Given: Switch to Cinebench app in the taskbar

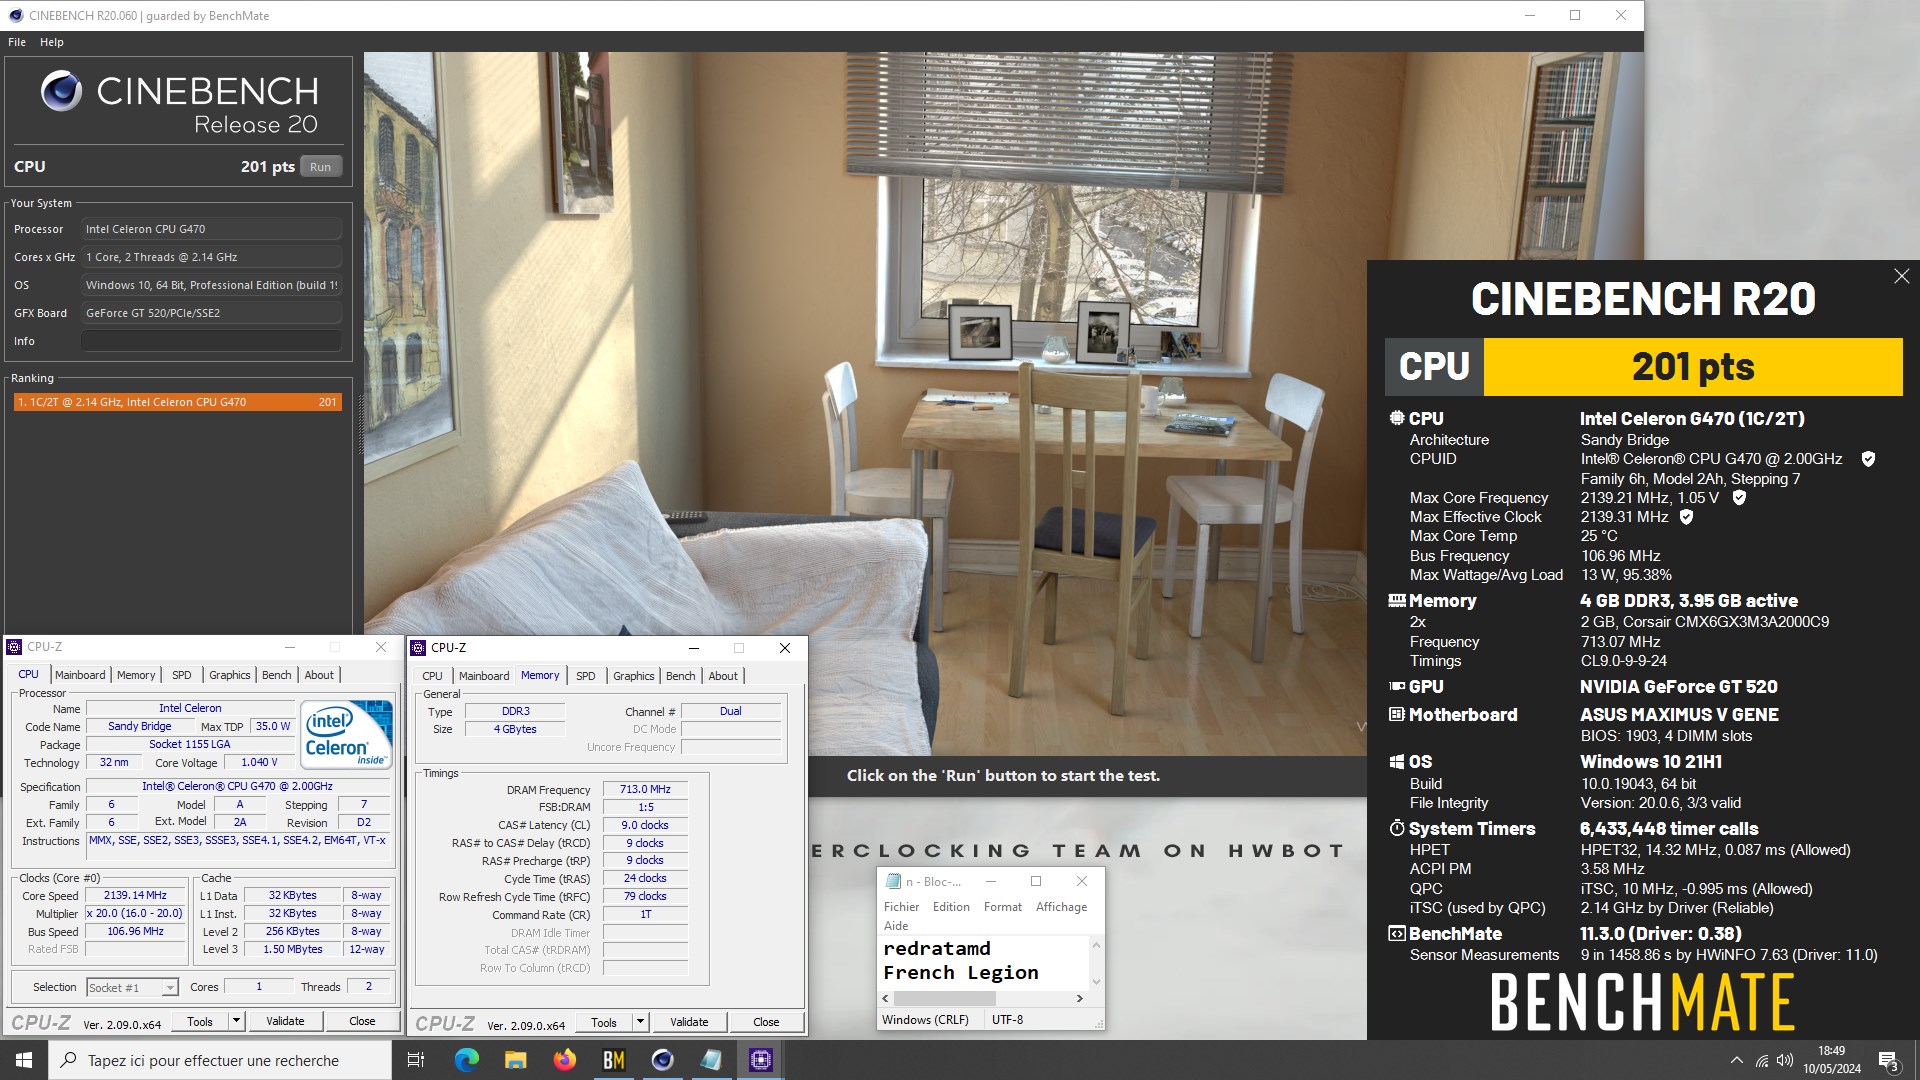Looking at the screenshot, I should (x=662, y=1060).
